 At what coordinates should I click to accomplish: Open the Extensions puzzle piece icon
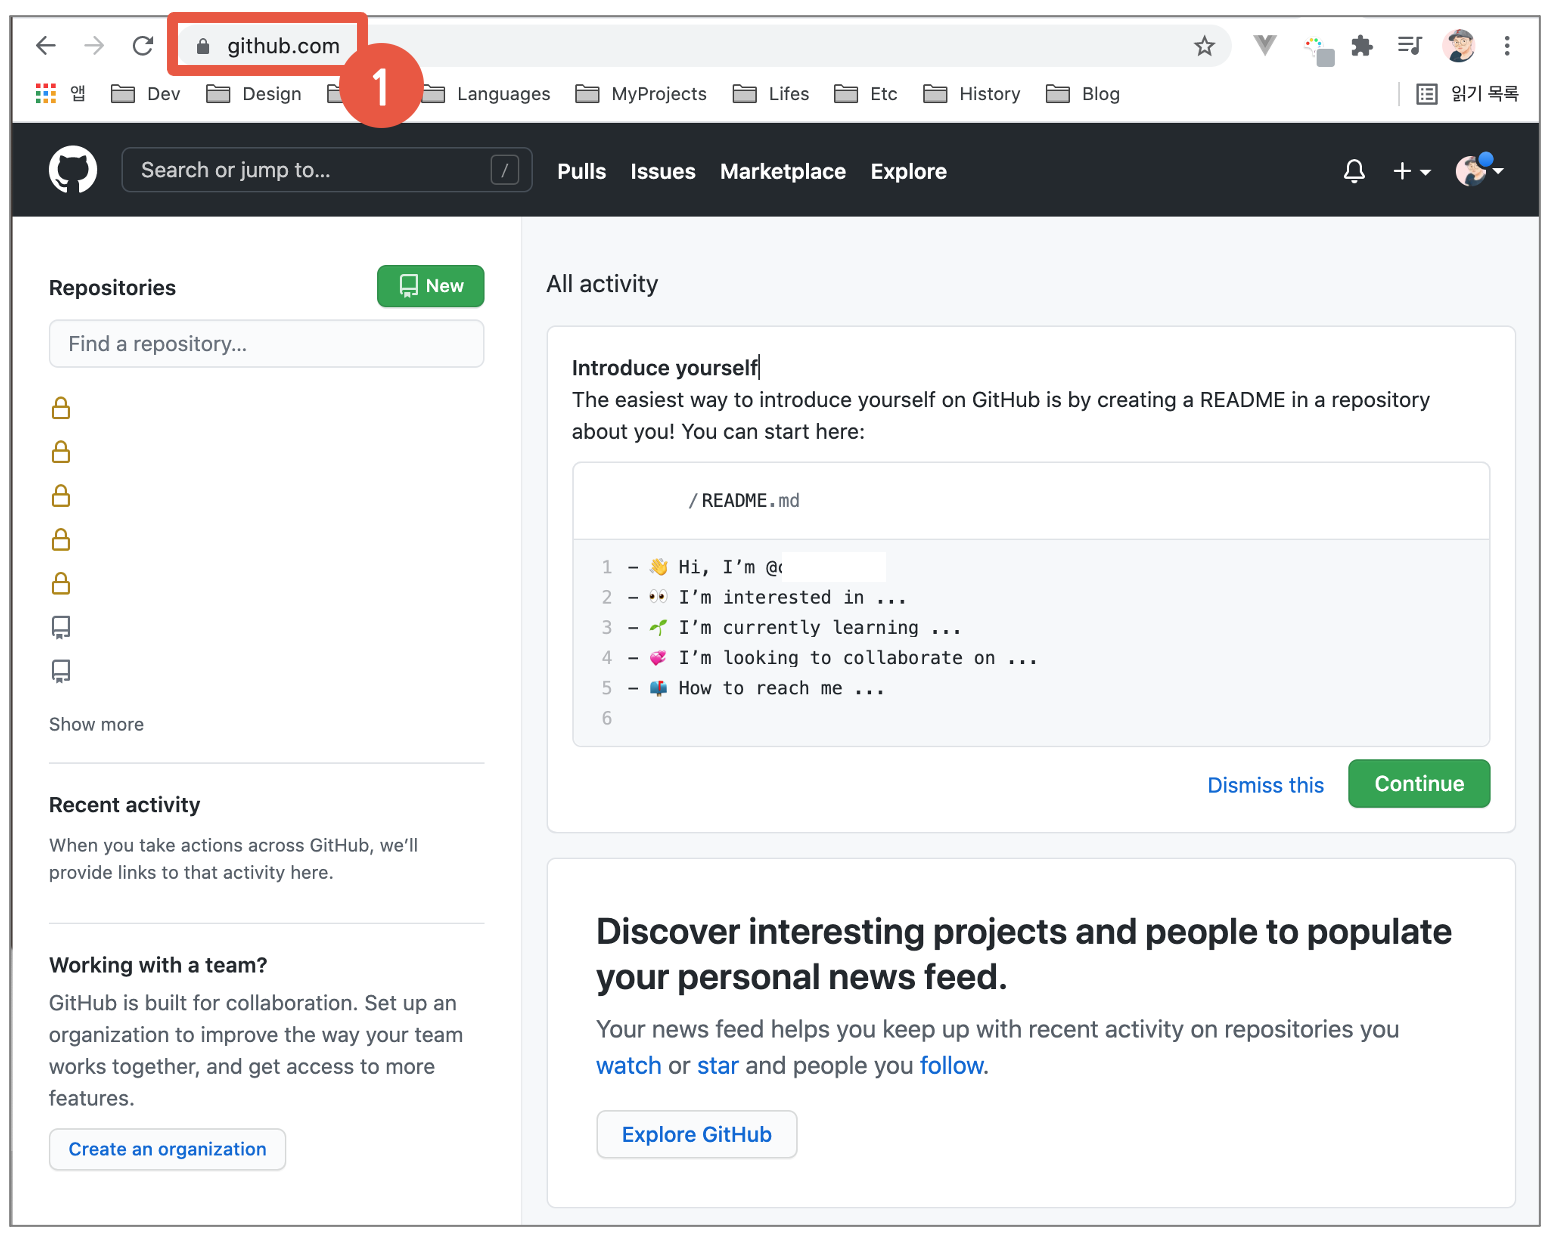(1362, 45)
